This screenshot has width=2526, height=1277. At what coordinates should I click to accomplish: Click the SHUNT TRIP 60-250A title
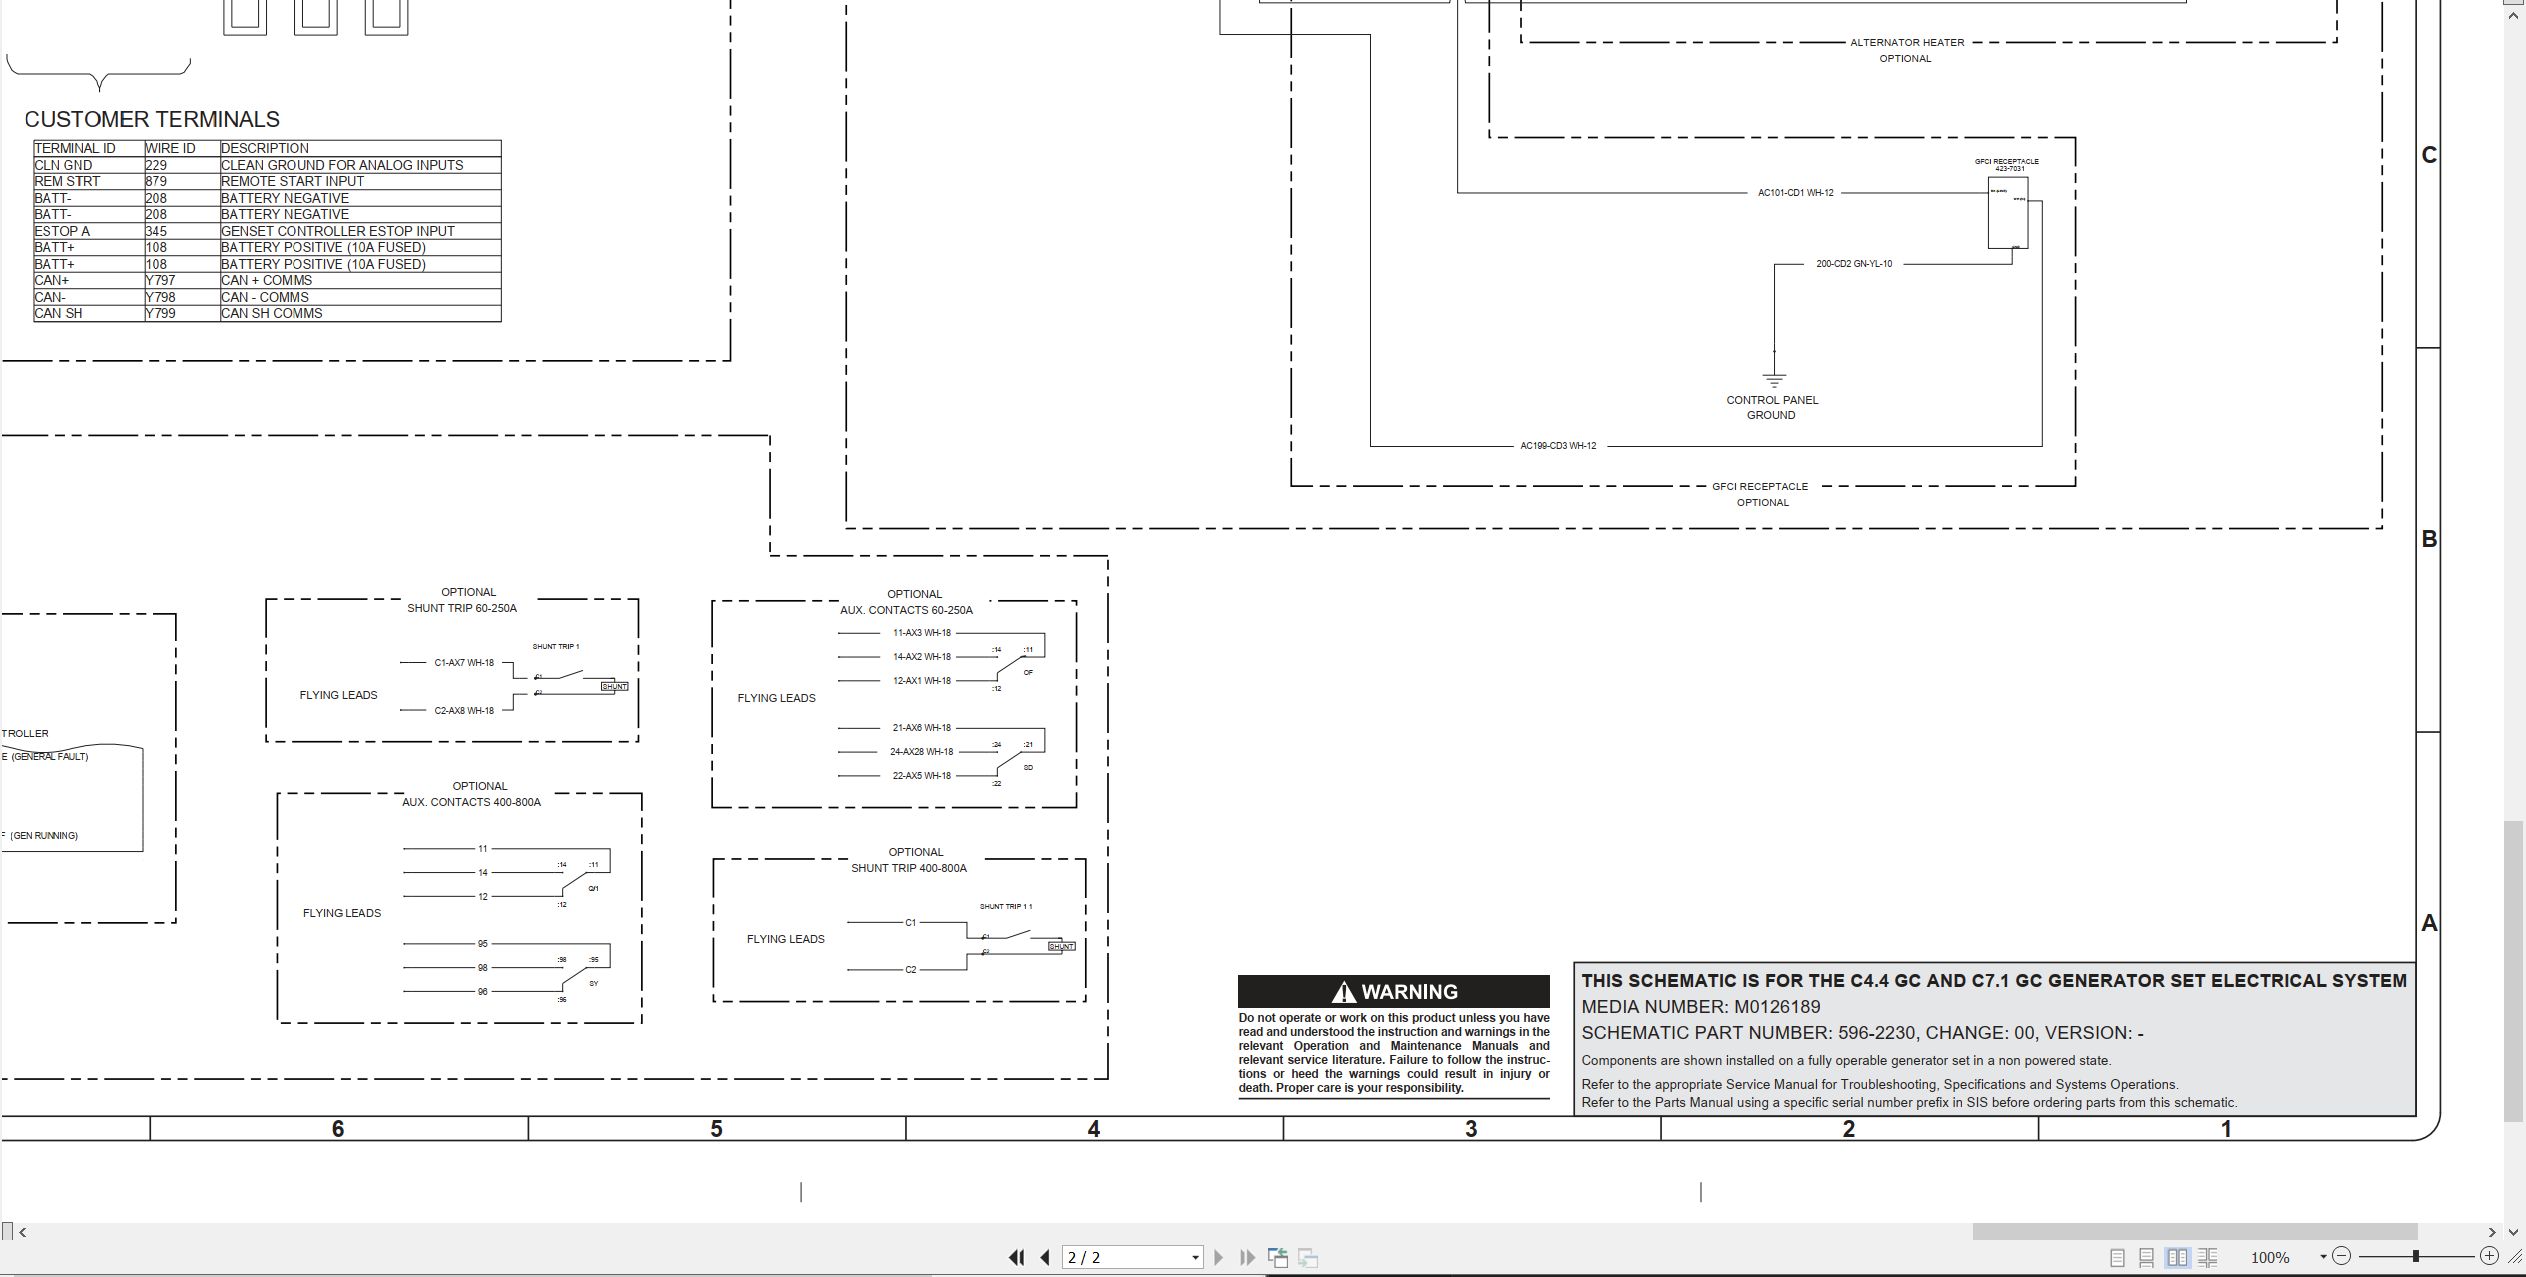click(462, 608)
